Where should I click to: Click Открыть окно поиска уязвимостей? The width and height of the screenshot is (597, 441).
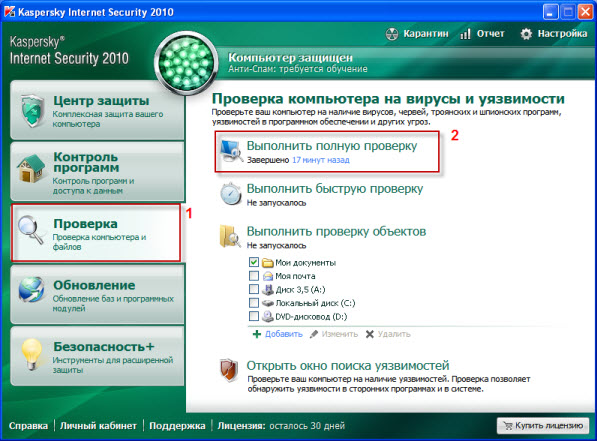click(348, 366)
